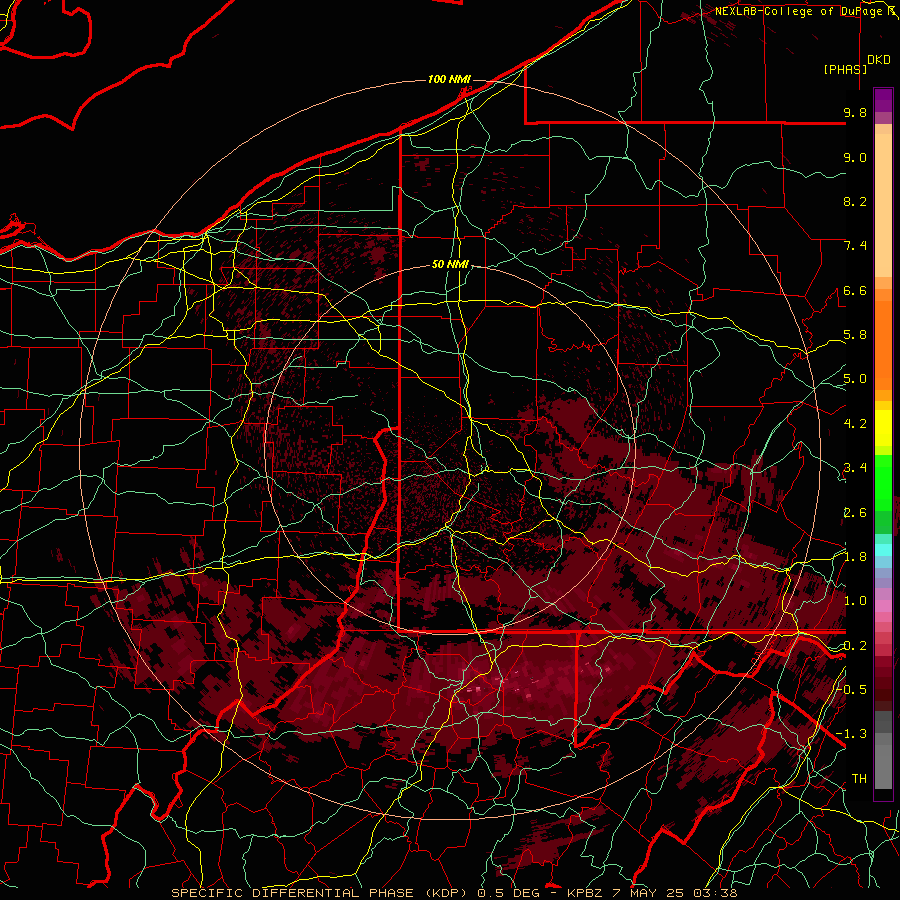This screenshot has width=900, height=900.
Task: Pick the peach segment of the color scale
Action: click(x=883, y=205)
